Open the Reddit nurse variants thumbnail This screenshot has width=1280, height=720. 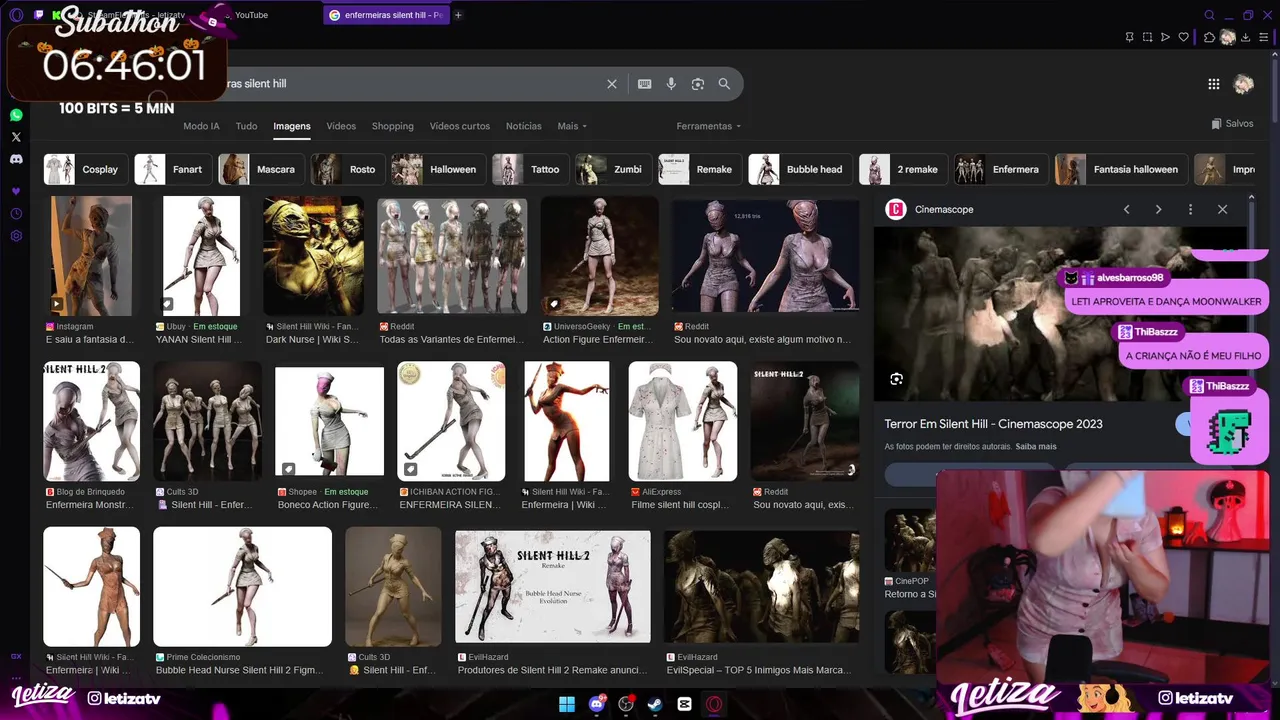coord(452,256)
